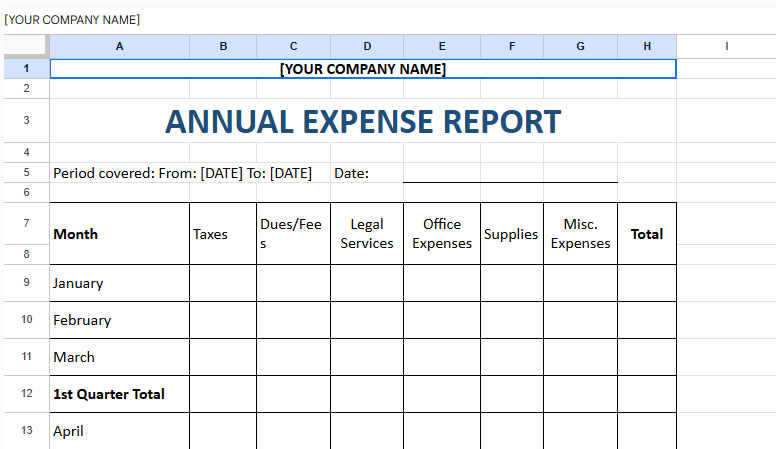Select the 1st Quarter Total cell
Screen dimensions: 776x449
coord(119,394)
